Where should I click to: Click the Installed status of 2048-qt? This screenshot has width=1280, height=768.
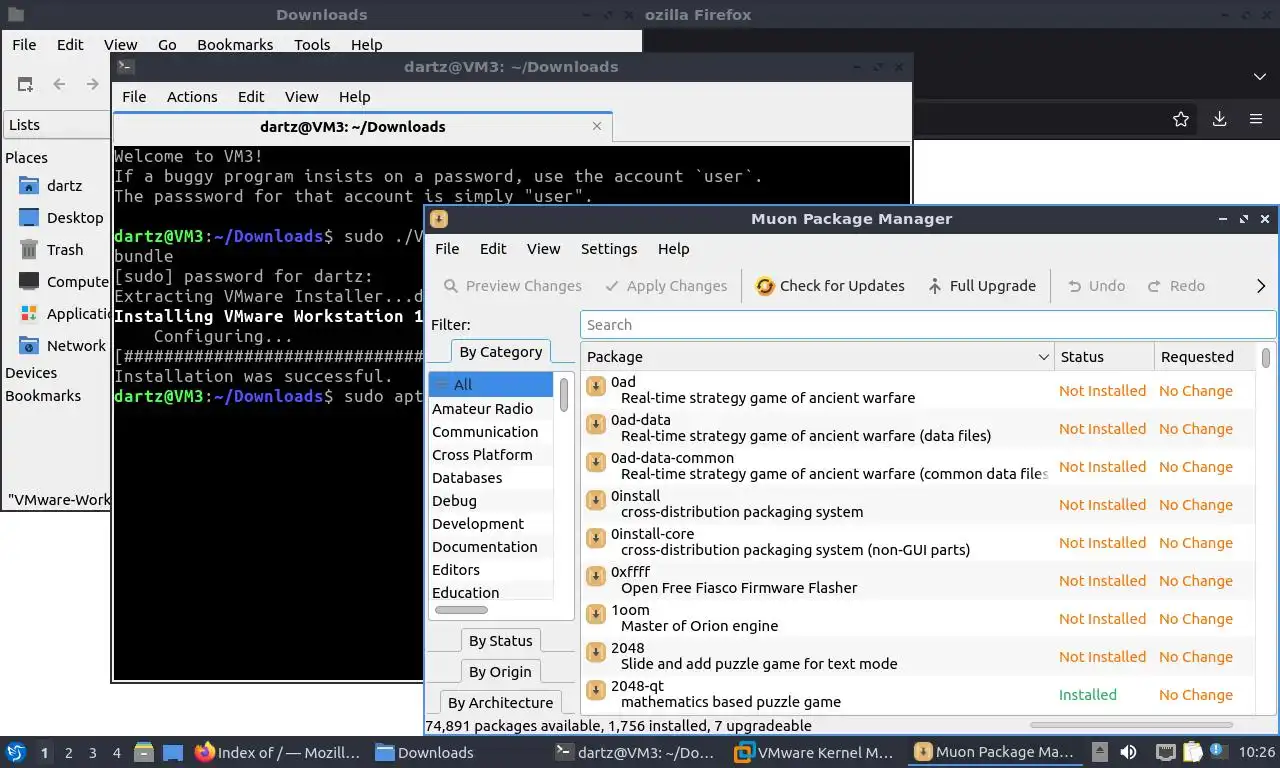[x=1087, y=695]
